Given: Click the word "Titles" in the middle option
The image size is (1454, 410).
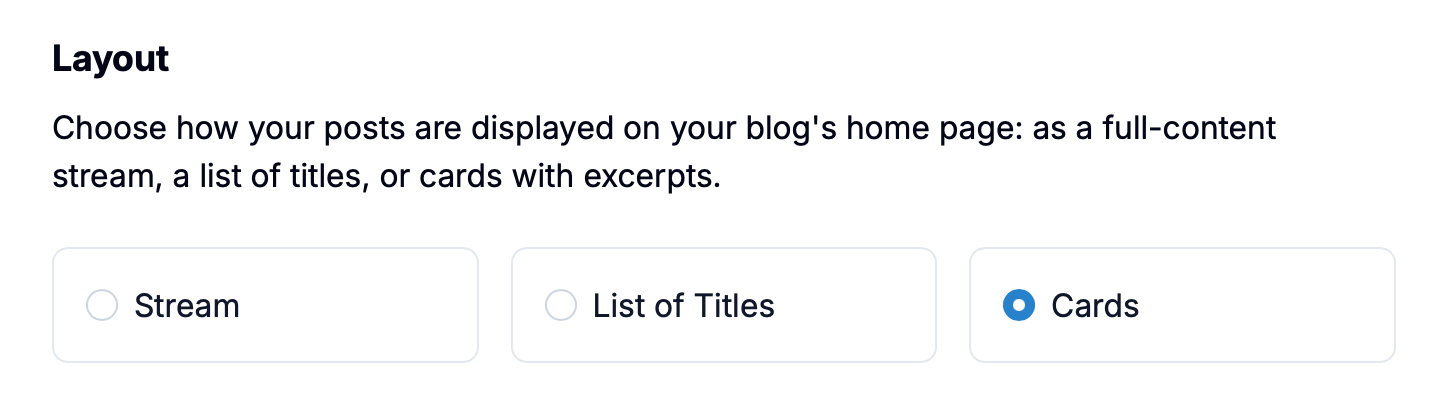Looking at the screenshot, I should click(730, 305).
